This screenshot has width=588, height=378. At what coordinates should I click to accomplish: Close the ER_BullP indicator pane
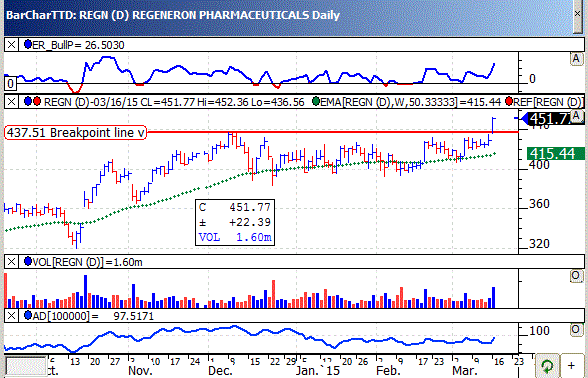[x=11, y=45]
